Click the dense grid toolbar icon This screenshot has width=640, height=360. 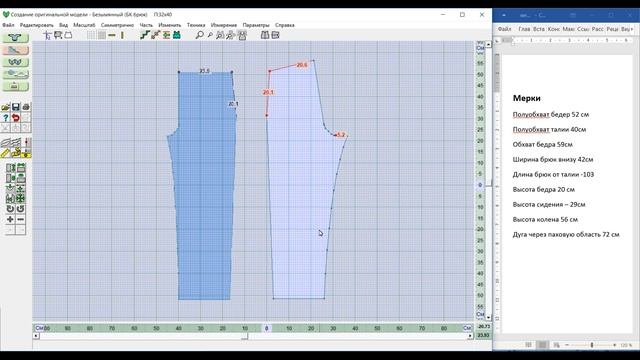pyautogui.click(x=101, y=35)
